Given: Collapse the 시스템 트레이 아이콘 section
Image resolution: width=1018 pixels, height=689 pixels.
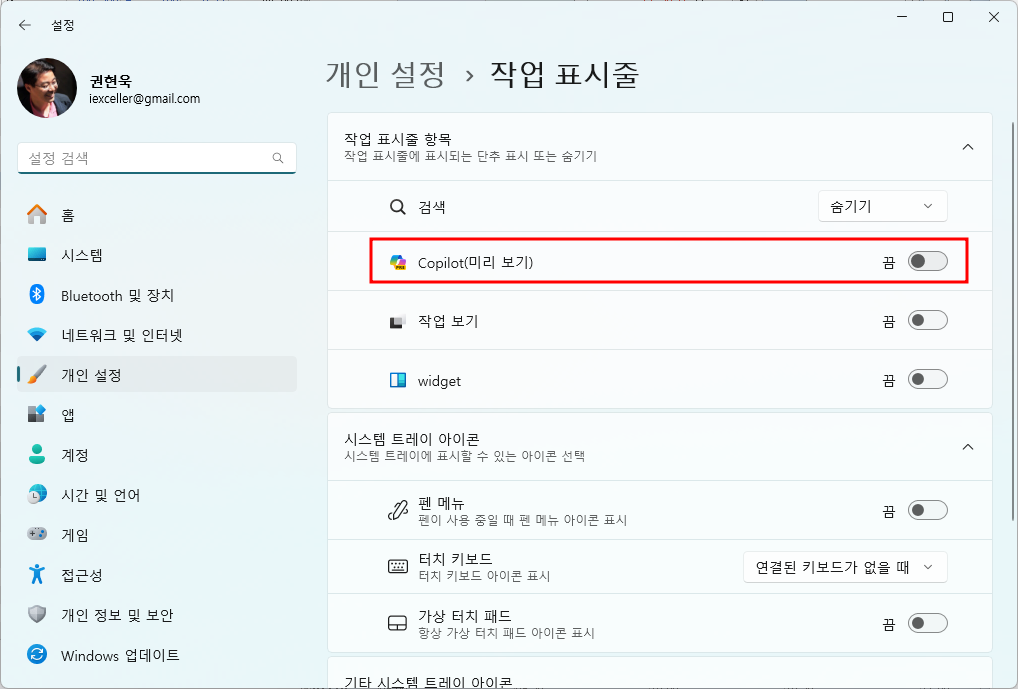Looking at the screenshot, I should [967, 447].
